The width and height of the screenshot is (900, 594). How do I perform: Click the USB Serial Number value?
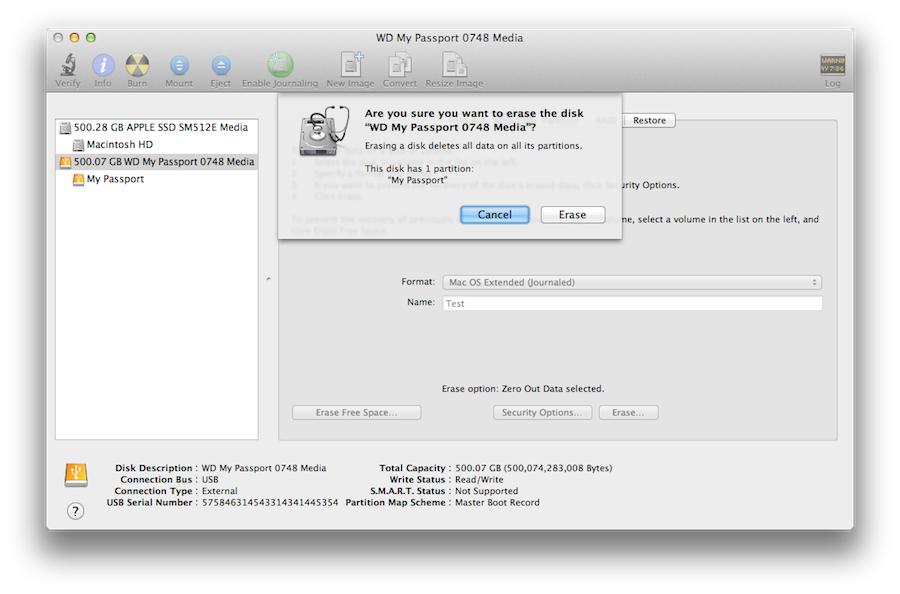[x=270, y=503]
